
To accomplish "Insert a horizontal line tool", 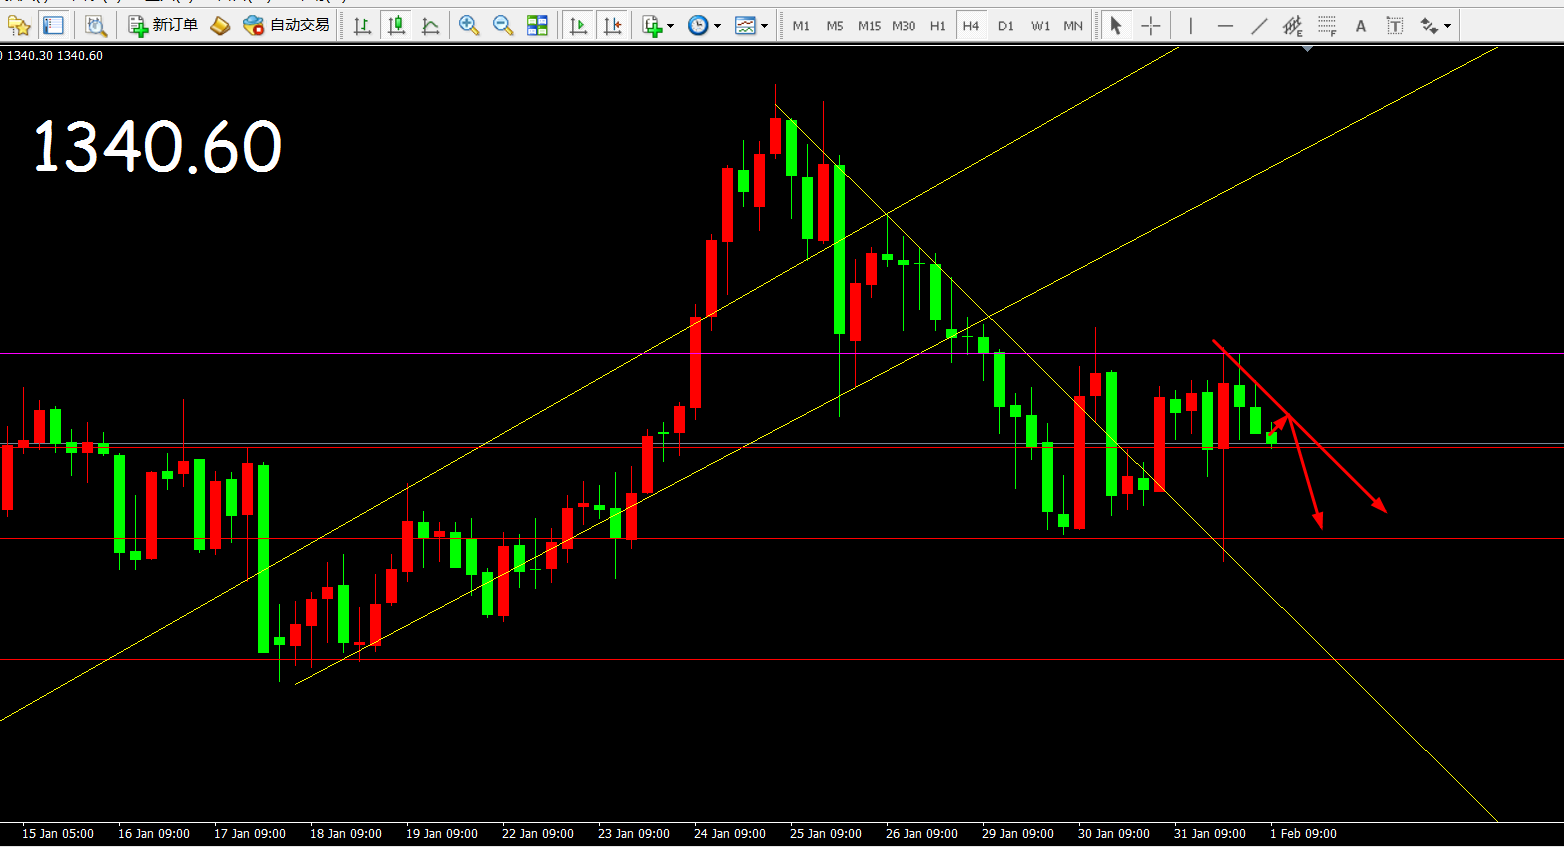I will (x=1225, y=26).
